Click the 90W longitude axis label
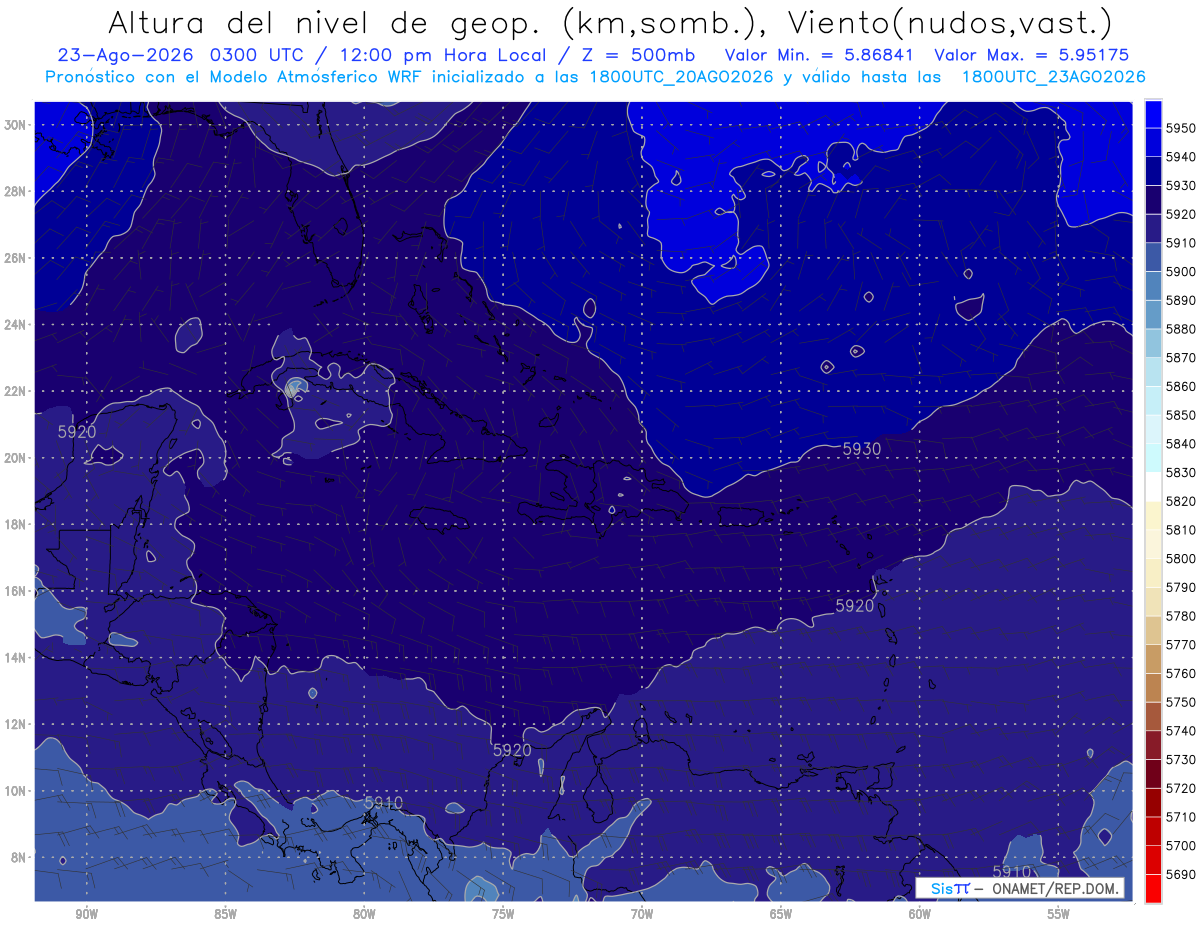The height and width of the screenshot is (927, 1200). [x=87, y=914]
